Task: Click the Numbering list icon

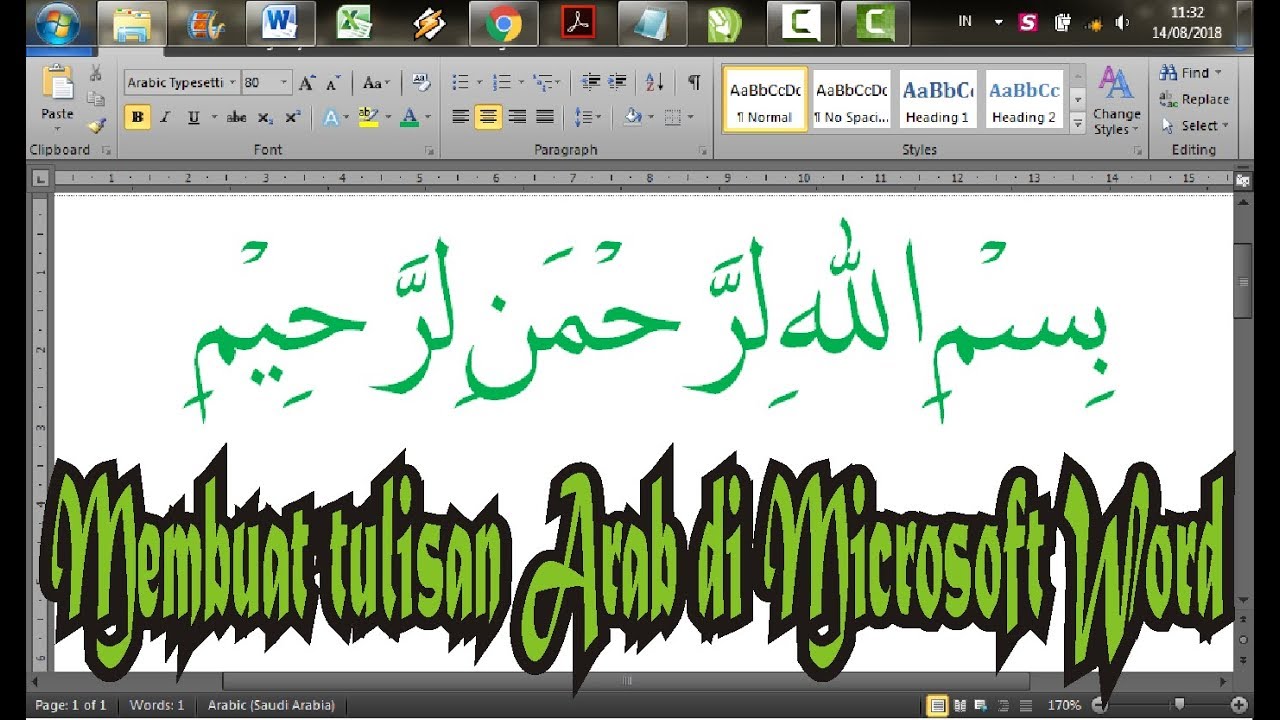Action: point(502,82)
